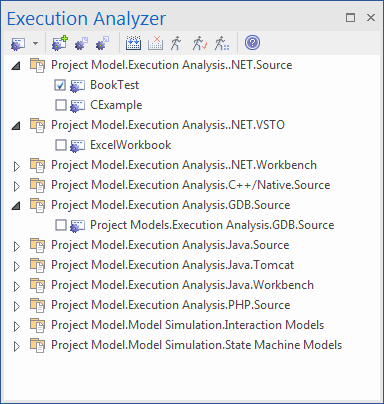This screenshot has height=404, width=384.
Task: Expand the Java.Tomcat package node
Action: click(x=16, y=266)
